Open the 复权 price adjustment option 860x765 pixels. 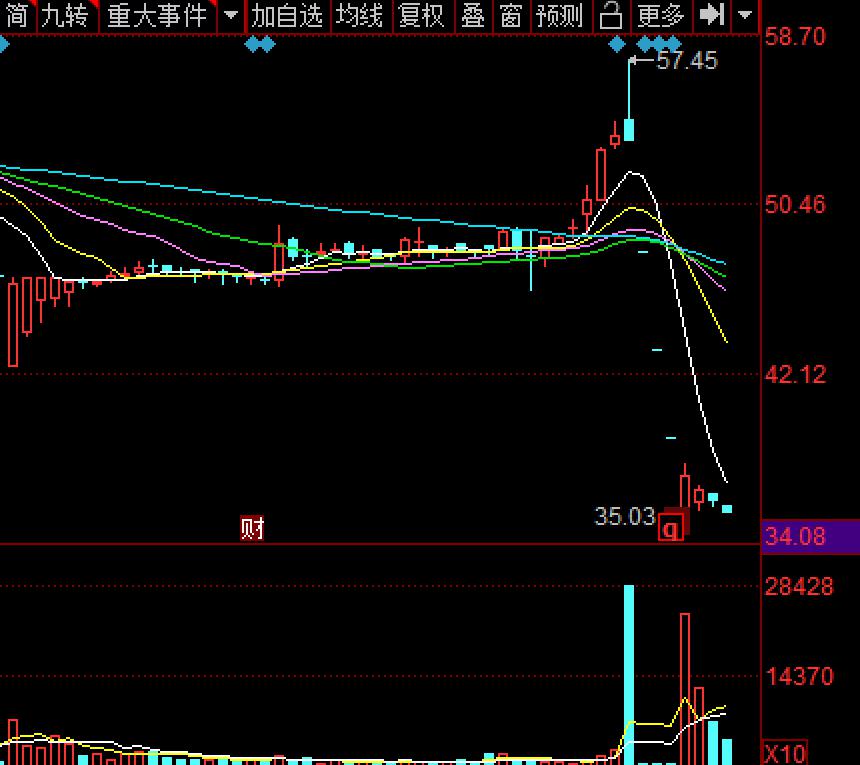coord(421,16)
